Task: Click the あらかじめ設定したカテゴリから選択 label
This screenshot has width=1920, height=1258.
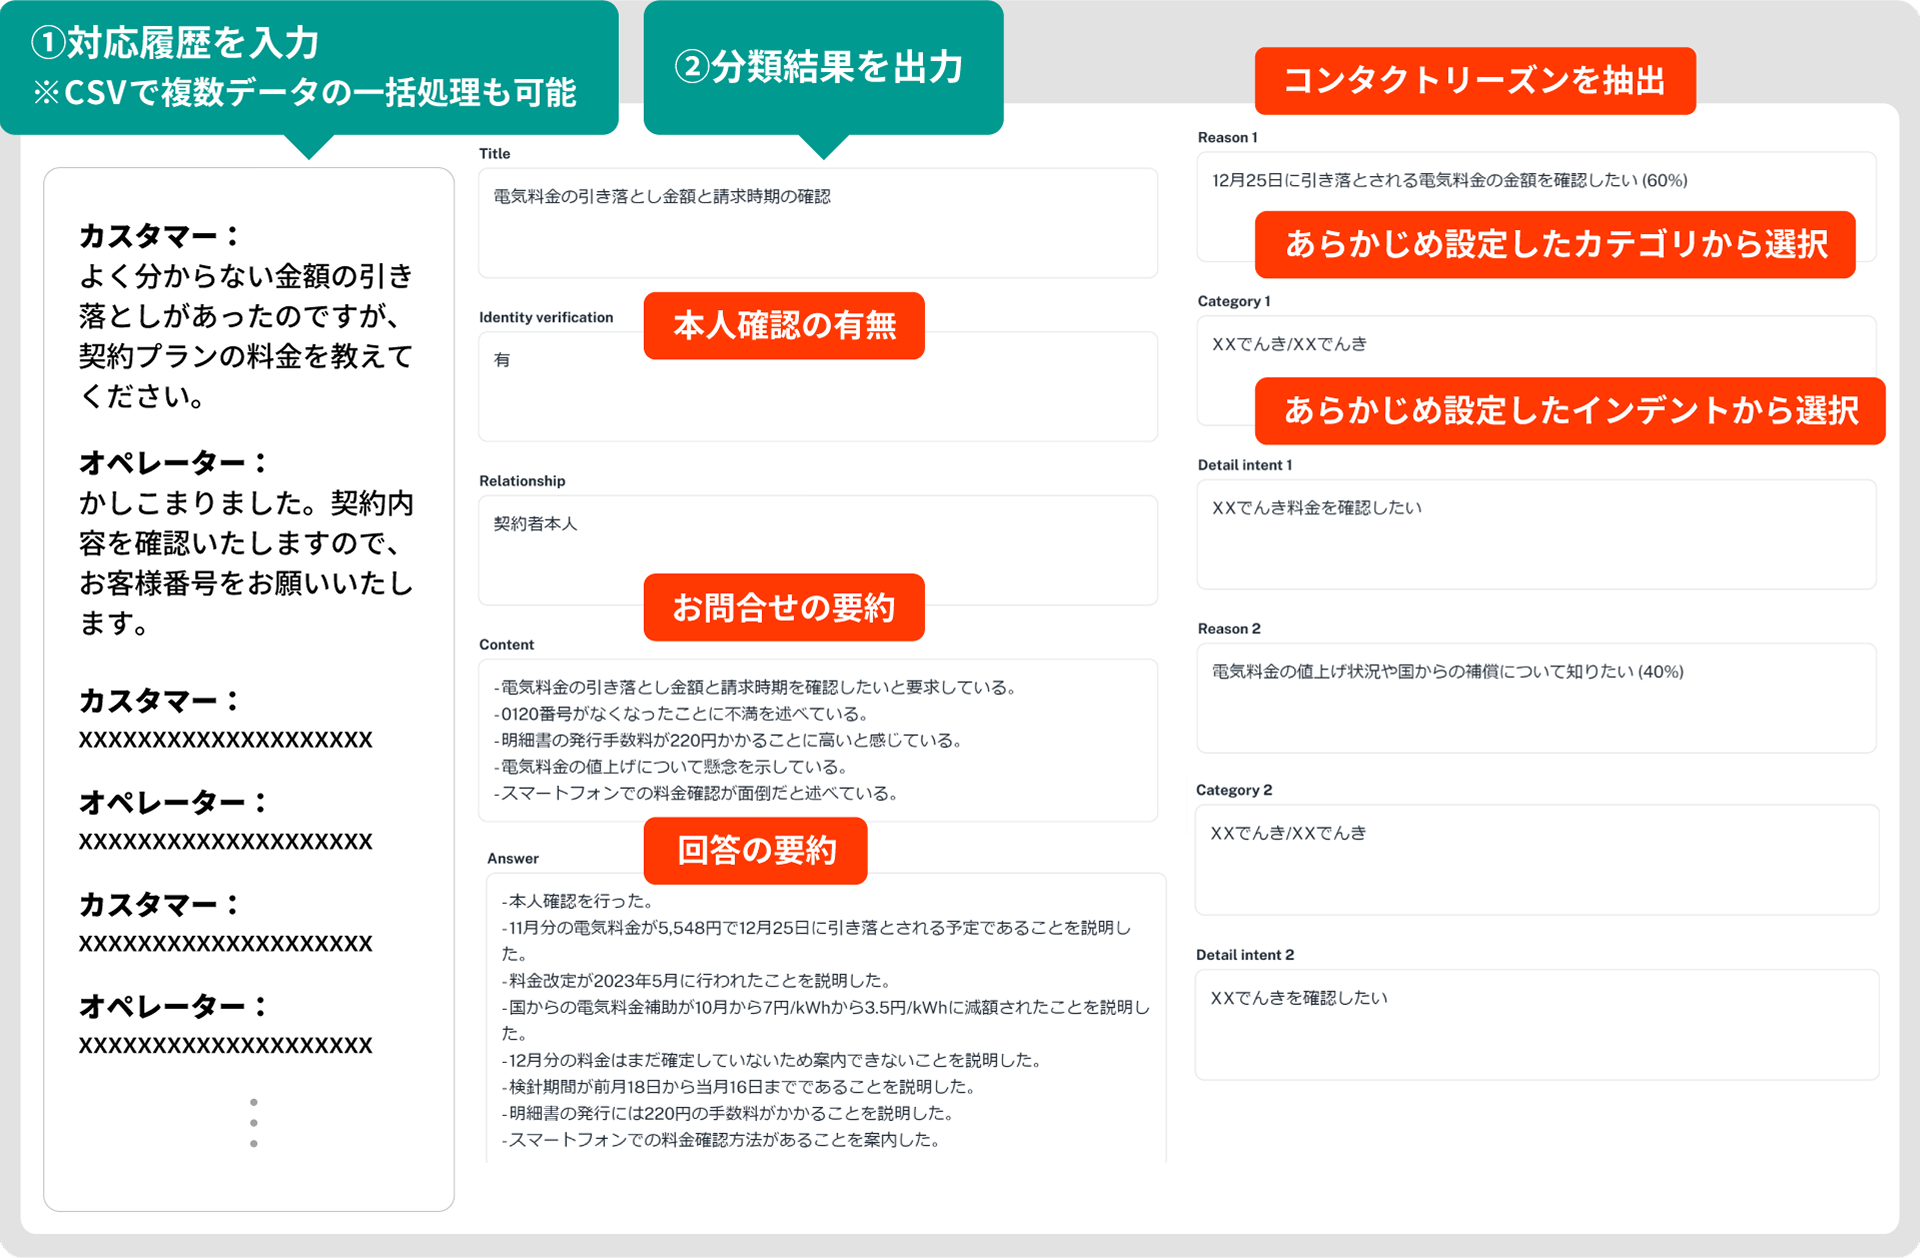Action: coord(1554,244)
